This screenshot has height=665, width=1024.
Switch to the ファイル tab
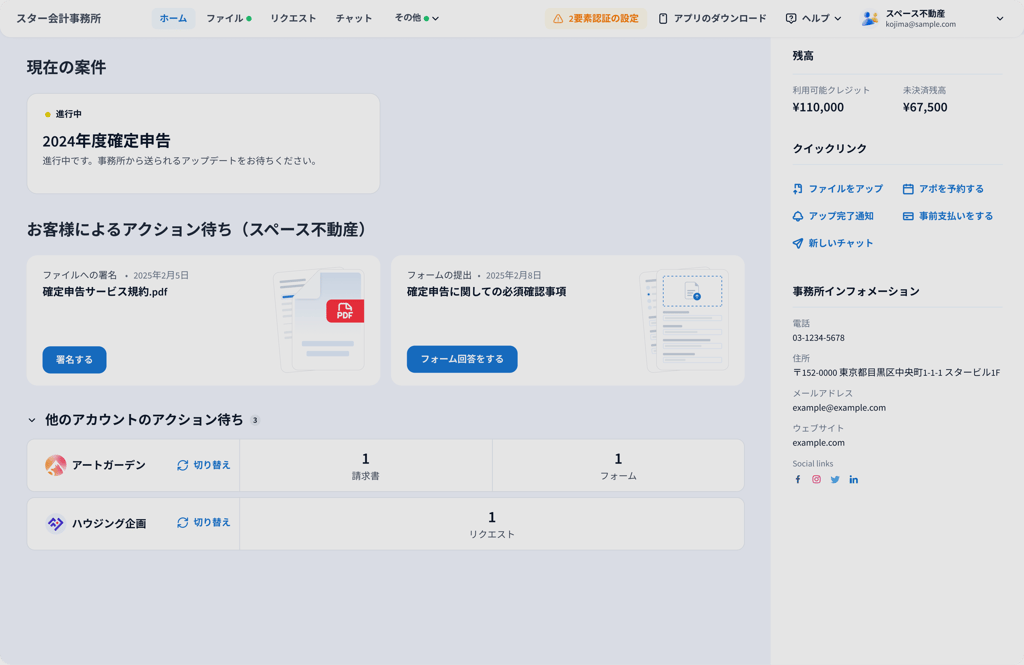click(x=228, y=18)
